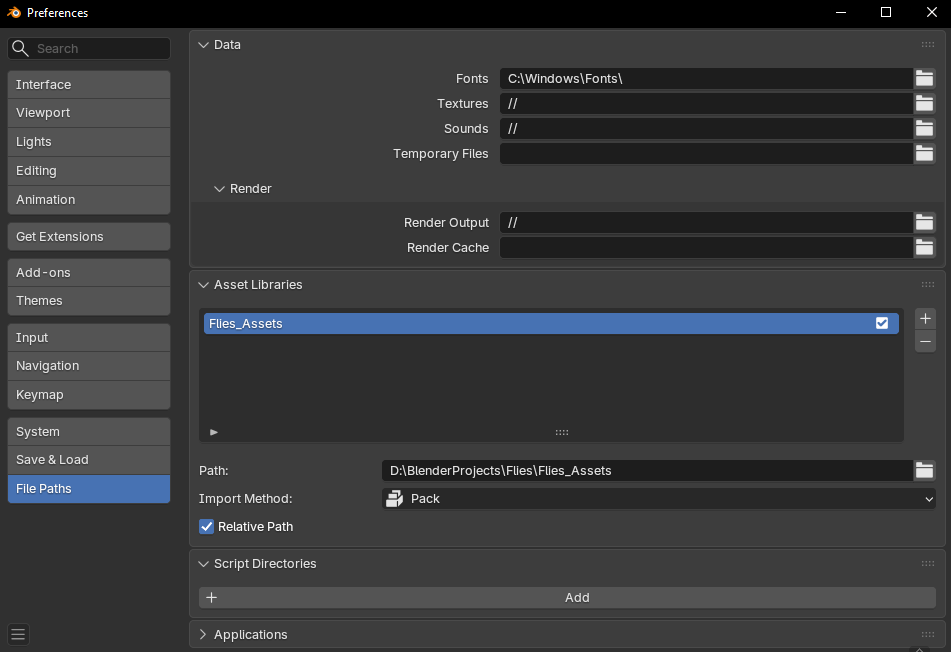Browse folder for Textures path
Screen dimensions: 951x652
(924, 104)
